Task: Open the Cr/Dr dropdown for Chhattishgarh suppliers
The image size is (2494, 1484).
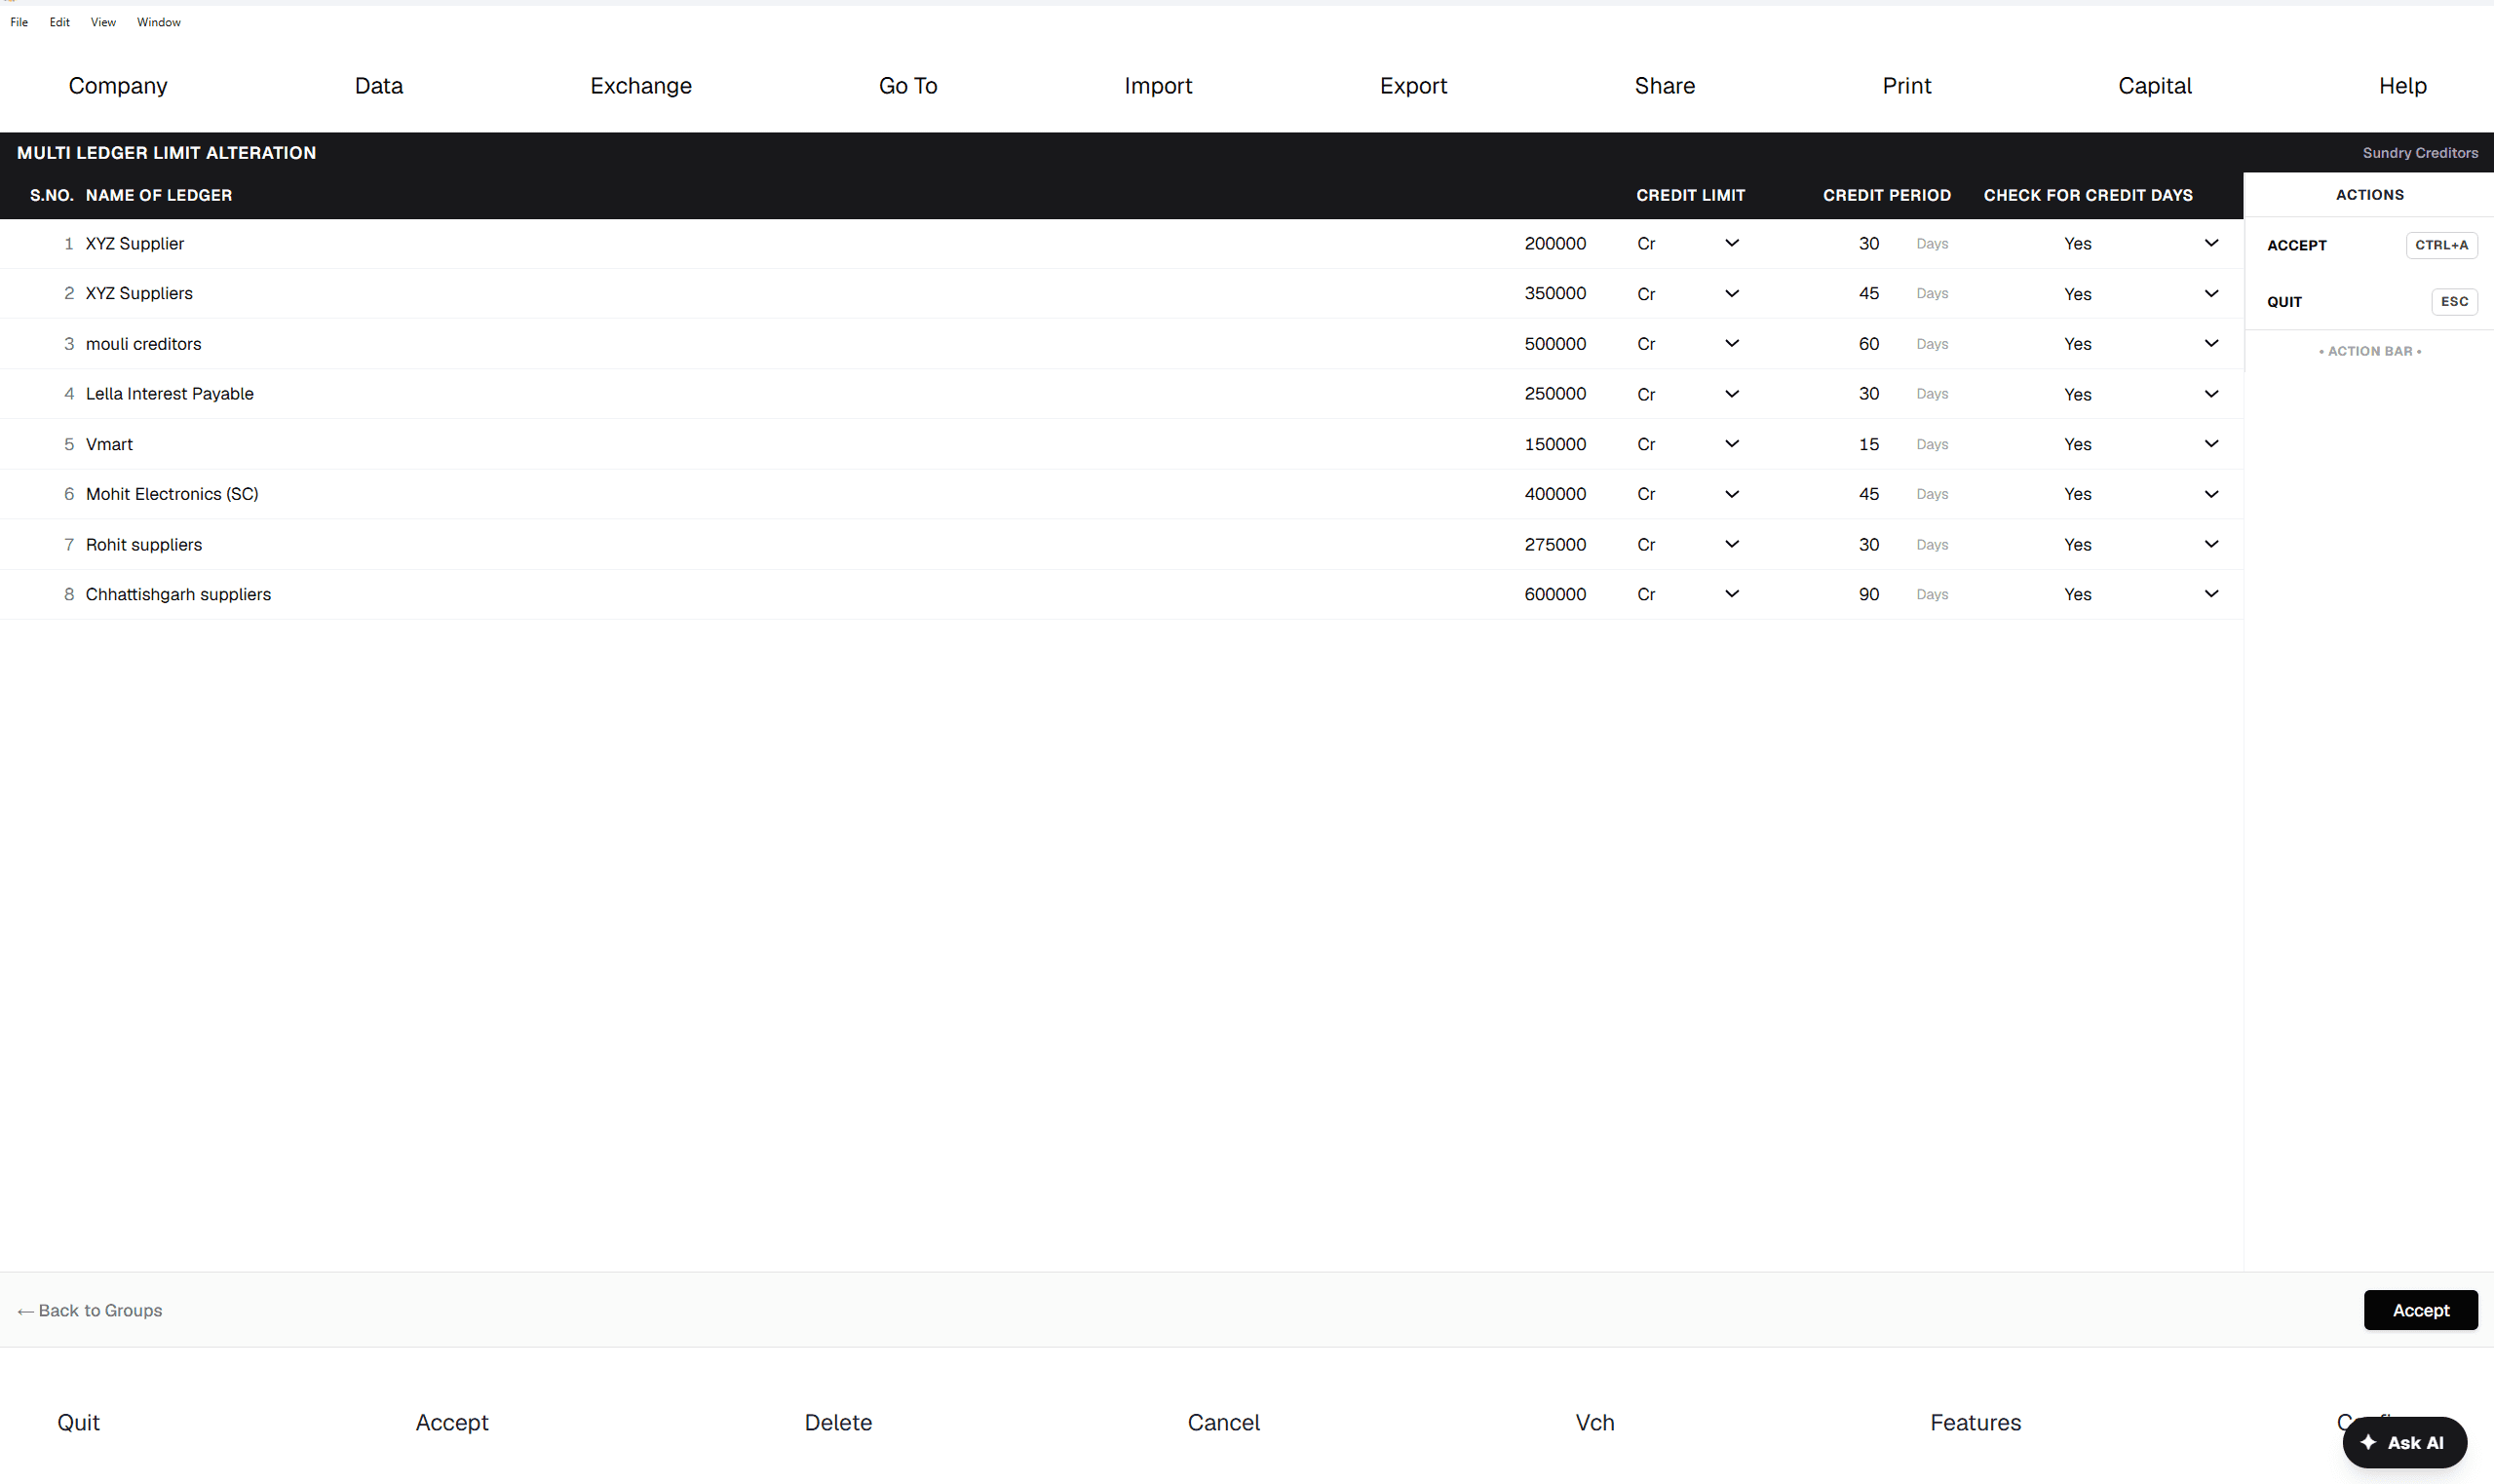Action: point(1688,594)
